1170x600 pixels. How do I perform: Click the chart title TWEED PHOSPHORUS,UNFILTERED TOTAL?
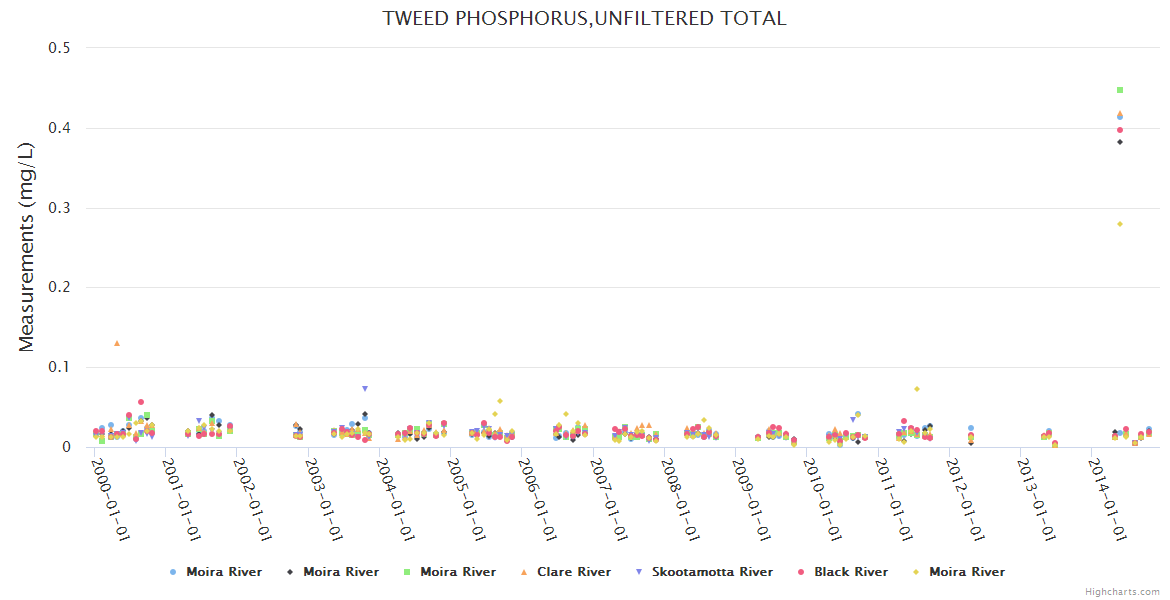pos(584,18)
